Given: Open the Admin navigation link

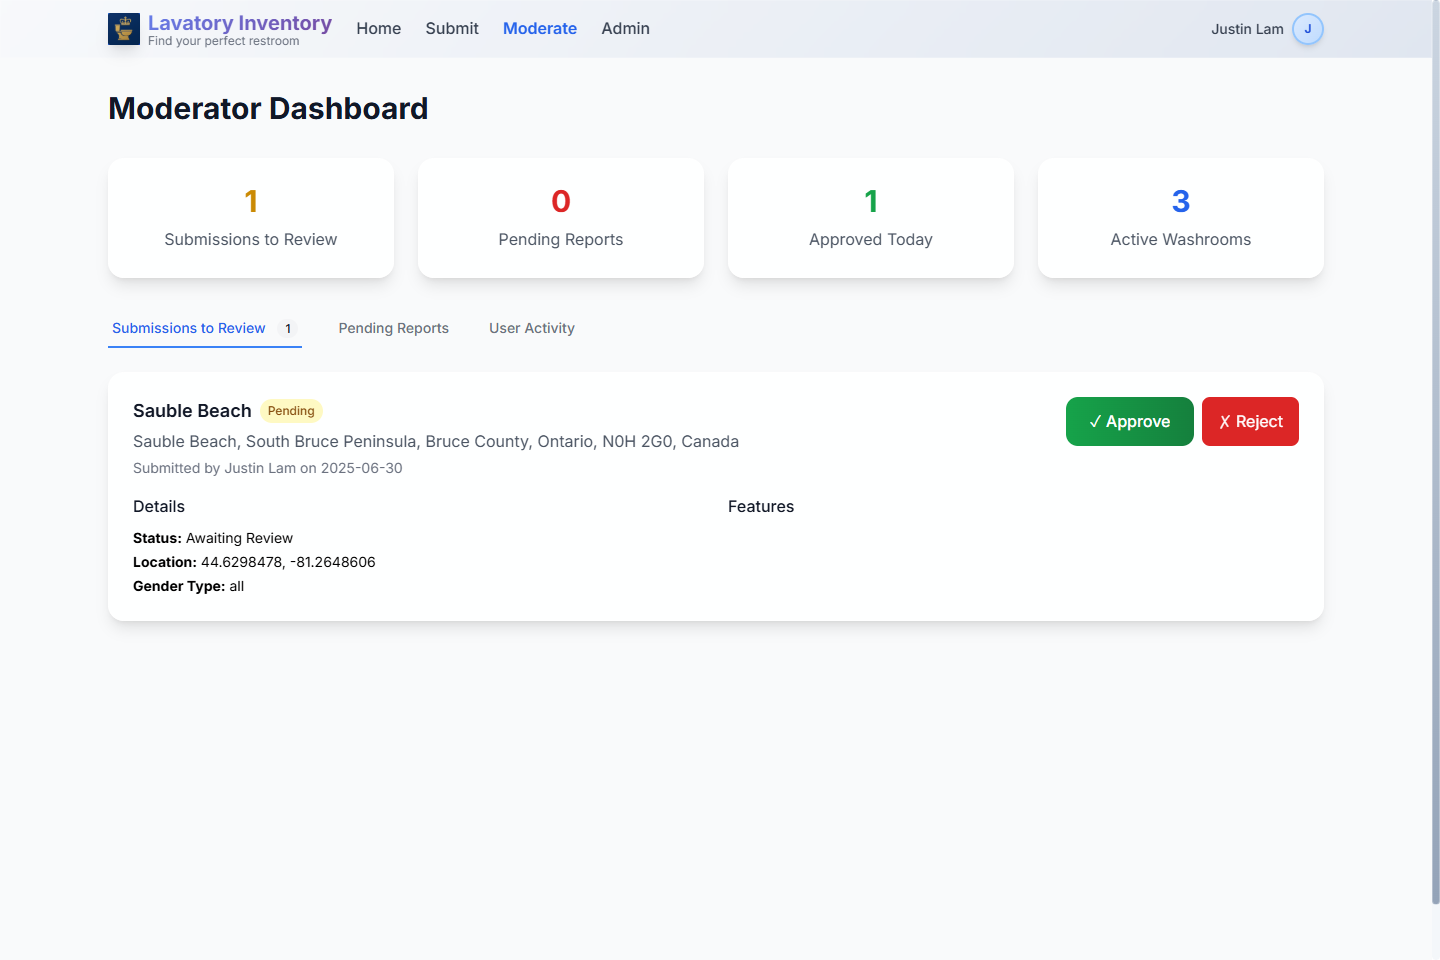Looking at the screenshot, I should (x=626, y=29).
